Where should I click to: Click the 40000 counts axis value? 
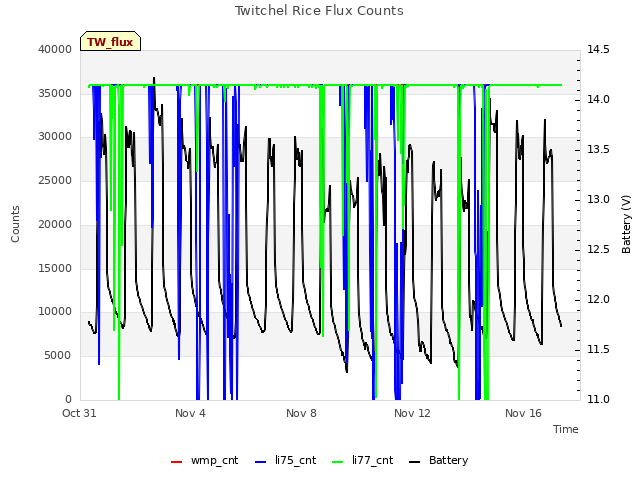(55, 49)
